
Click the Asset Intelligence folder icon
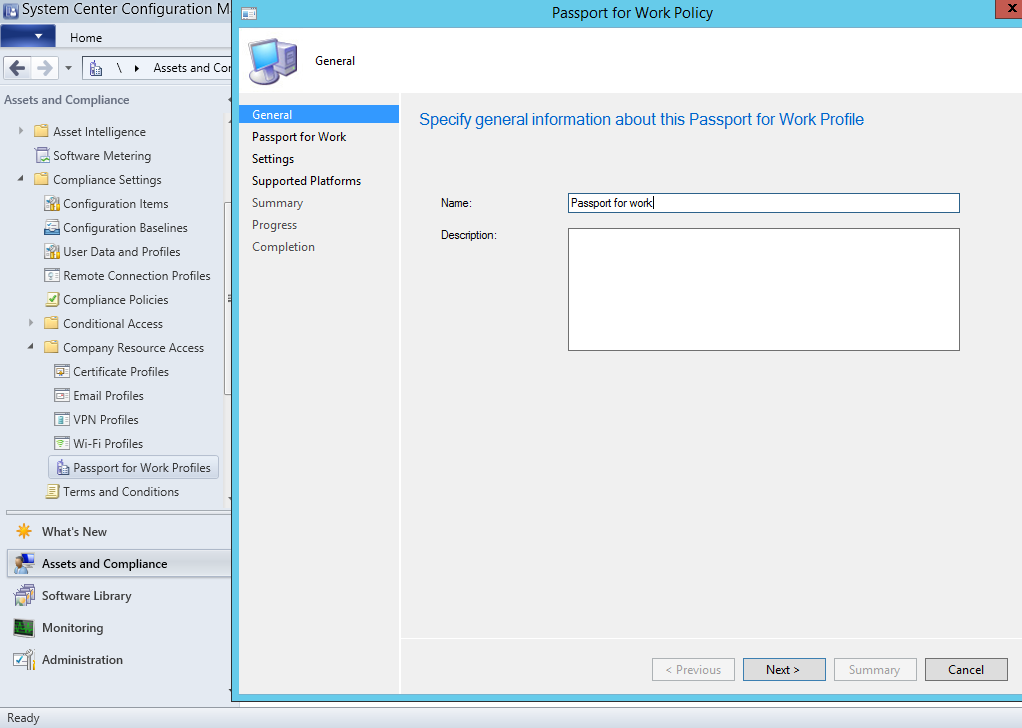click(41, 131)
